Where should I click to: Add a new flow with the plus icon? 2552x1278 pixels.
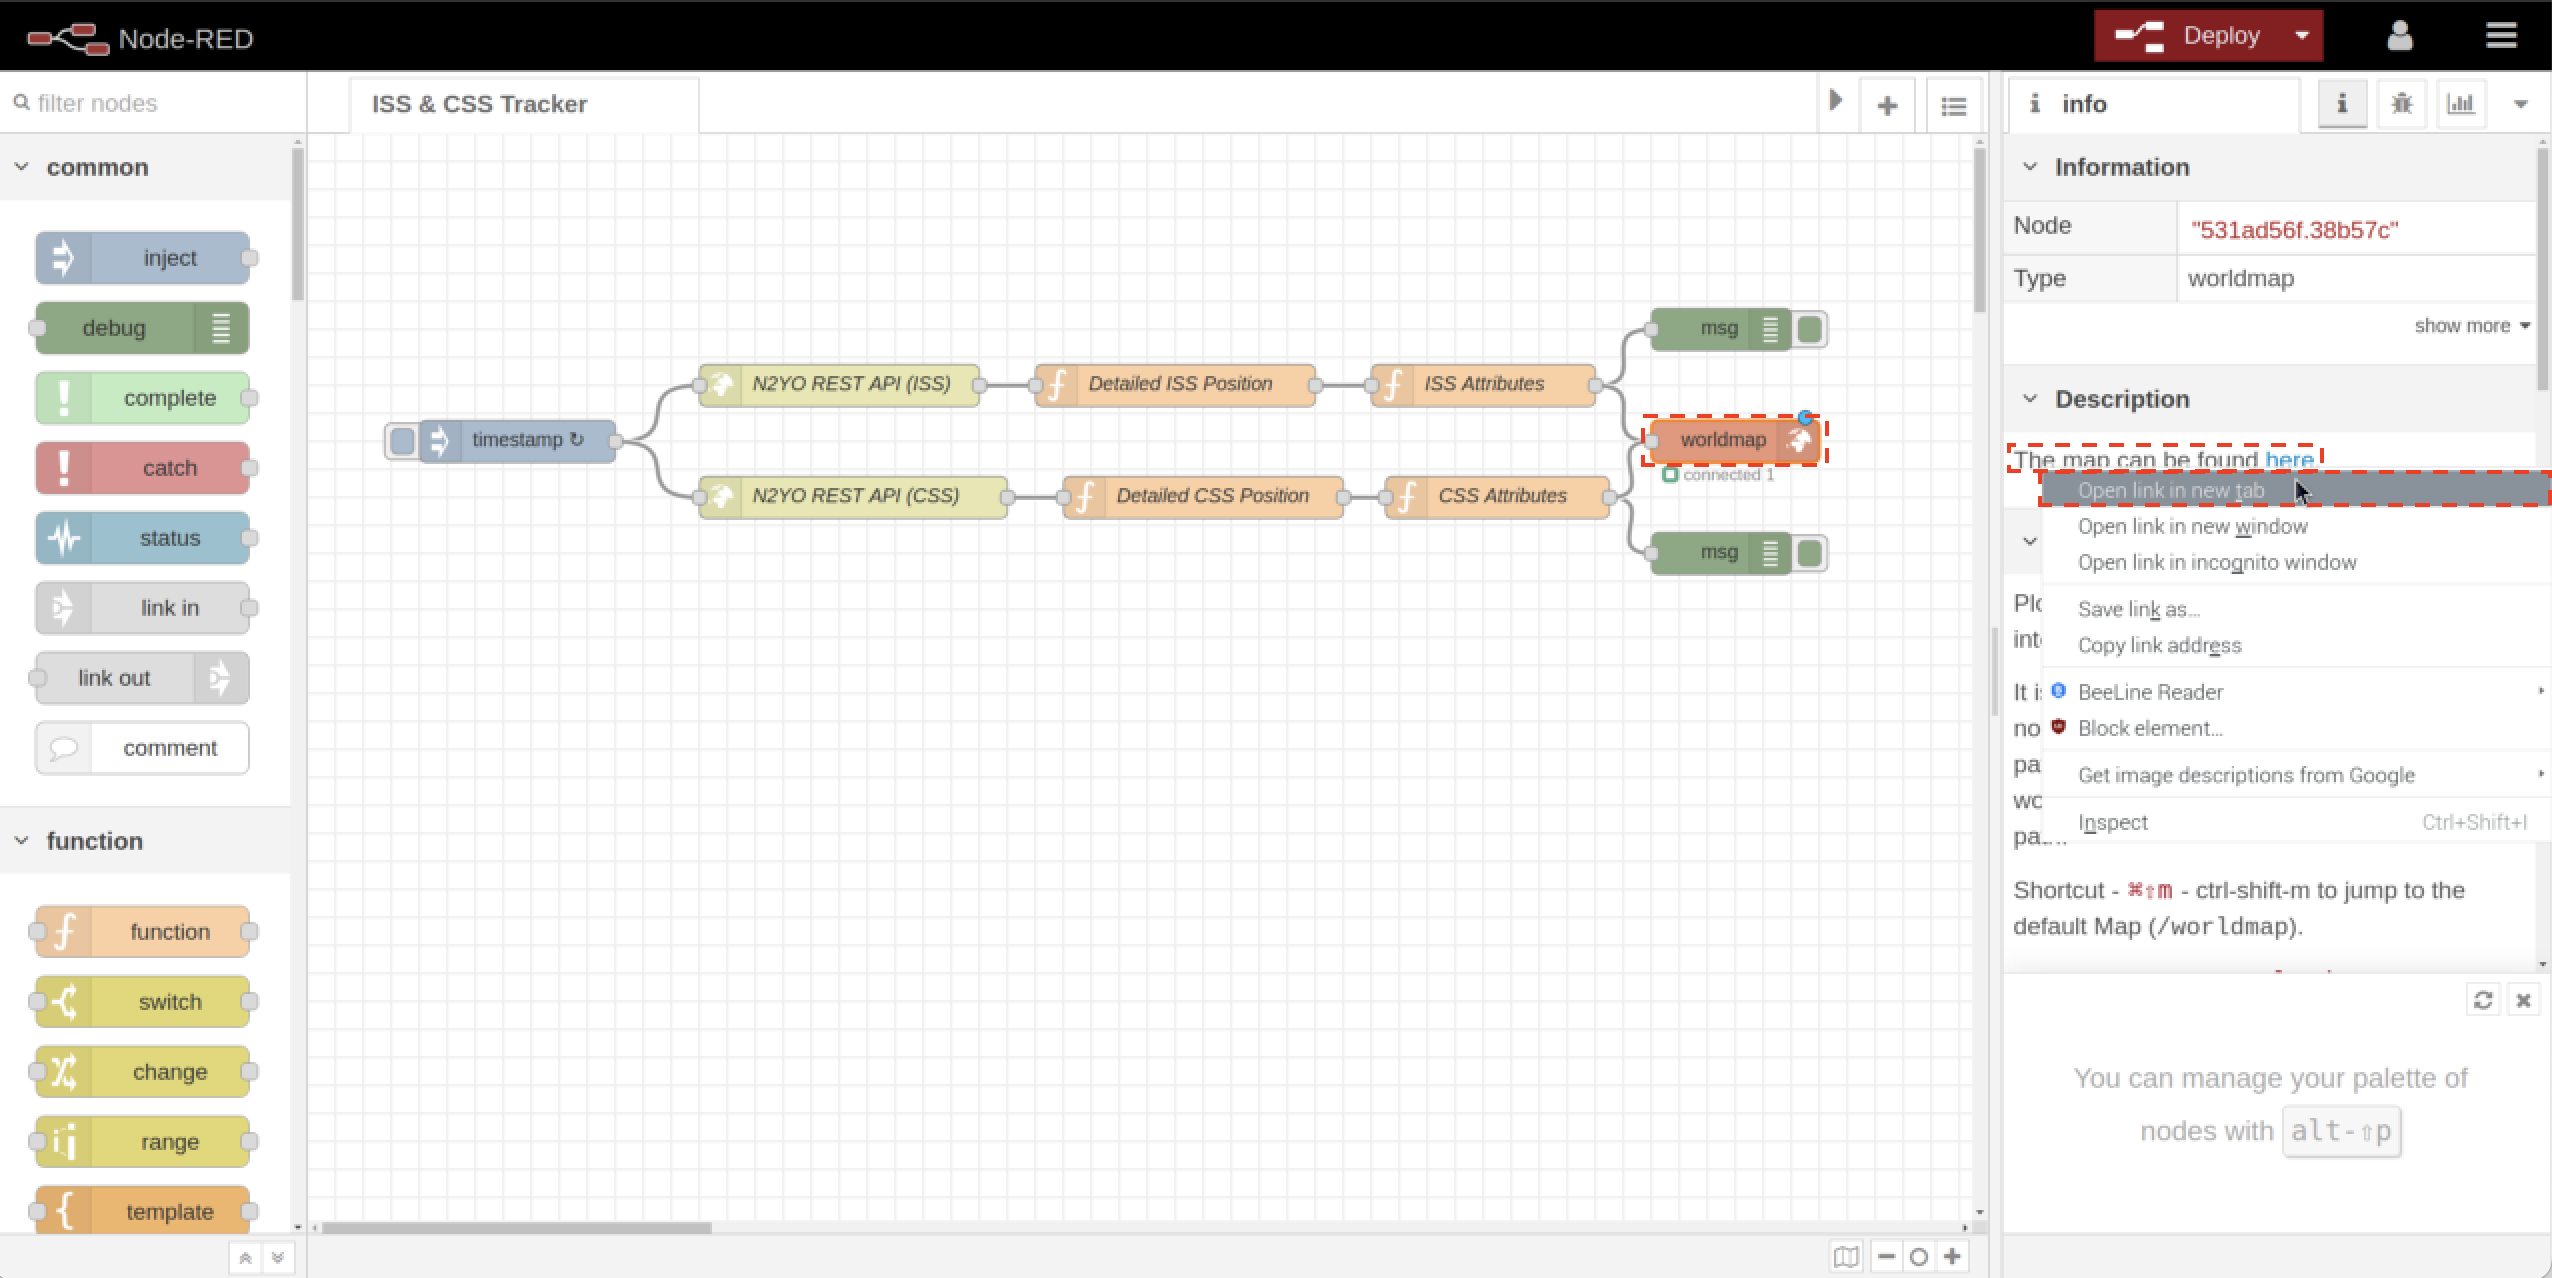pyautogui.click(x=1888, y=104)
